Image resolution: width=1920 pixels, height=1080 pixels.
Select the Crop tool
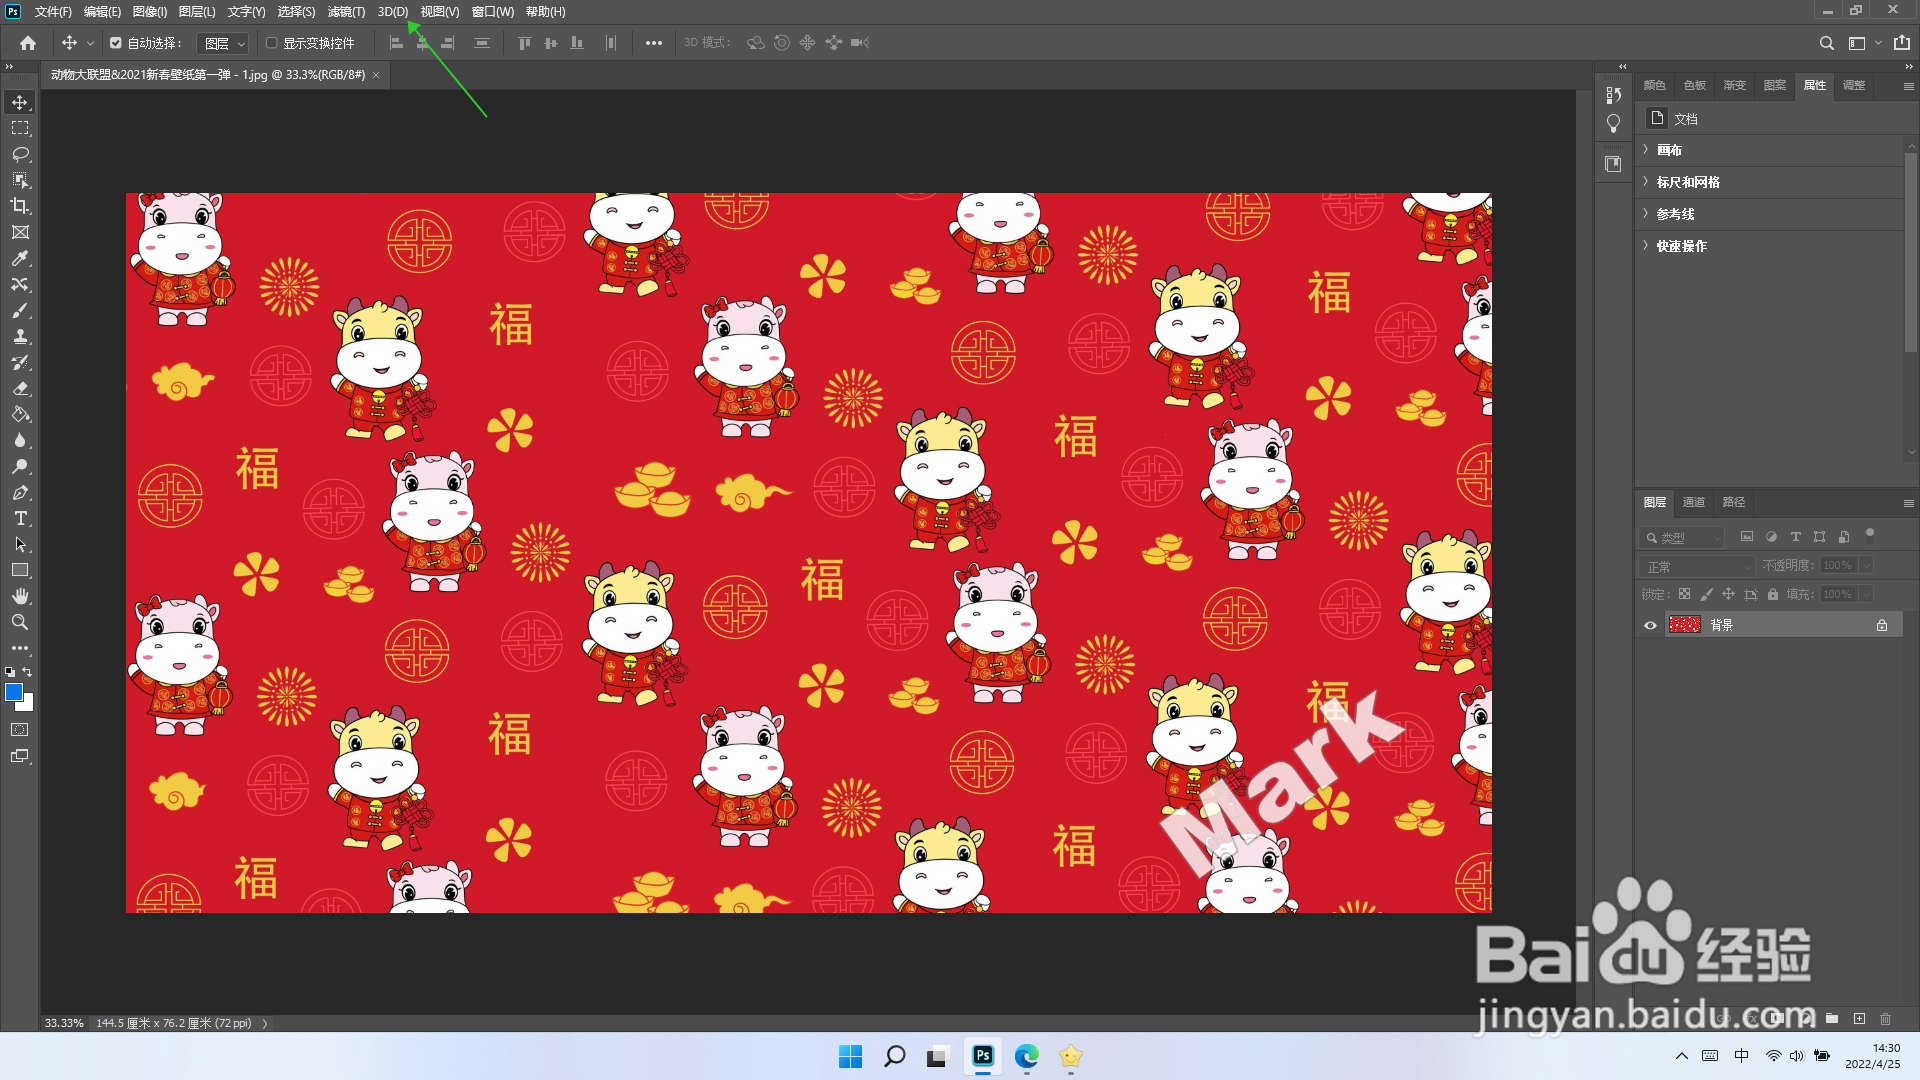(20, 206)
